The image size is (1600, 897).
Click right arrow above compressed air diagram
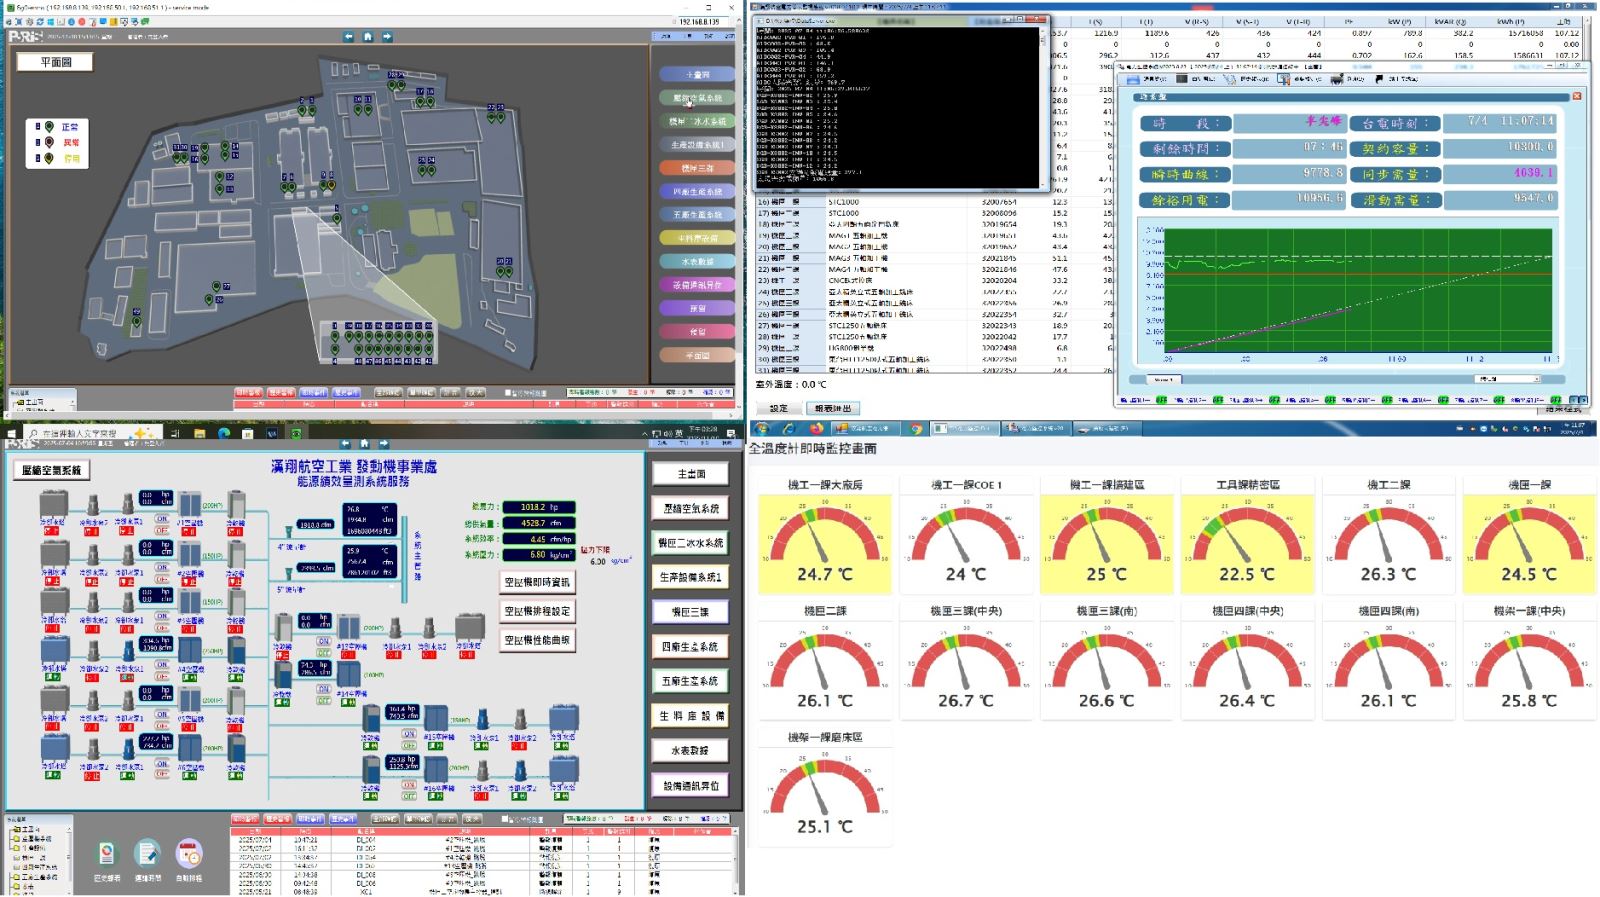tap(383, 444)
